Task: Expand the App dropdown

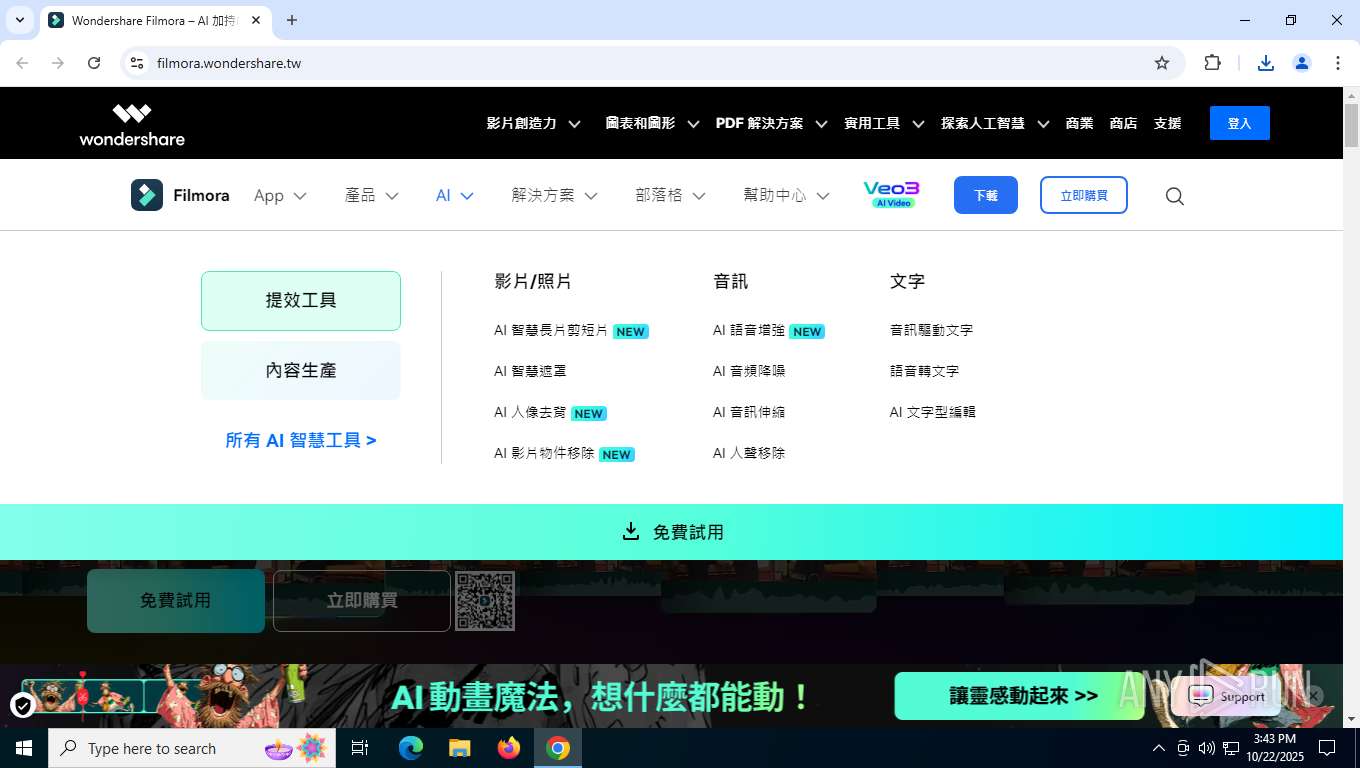Action: click(280, 196)
